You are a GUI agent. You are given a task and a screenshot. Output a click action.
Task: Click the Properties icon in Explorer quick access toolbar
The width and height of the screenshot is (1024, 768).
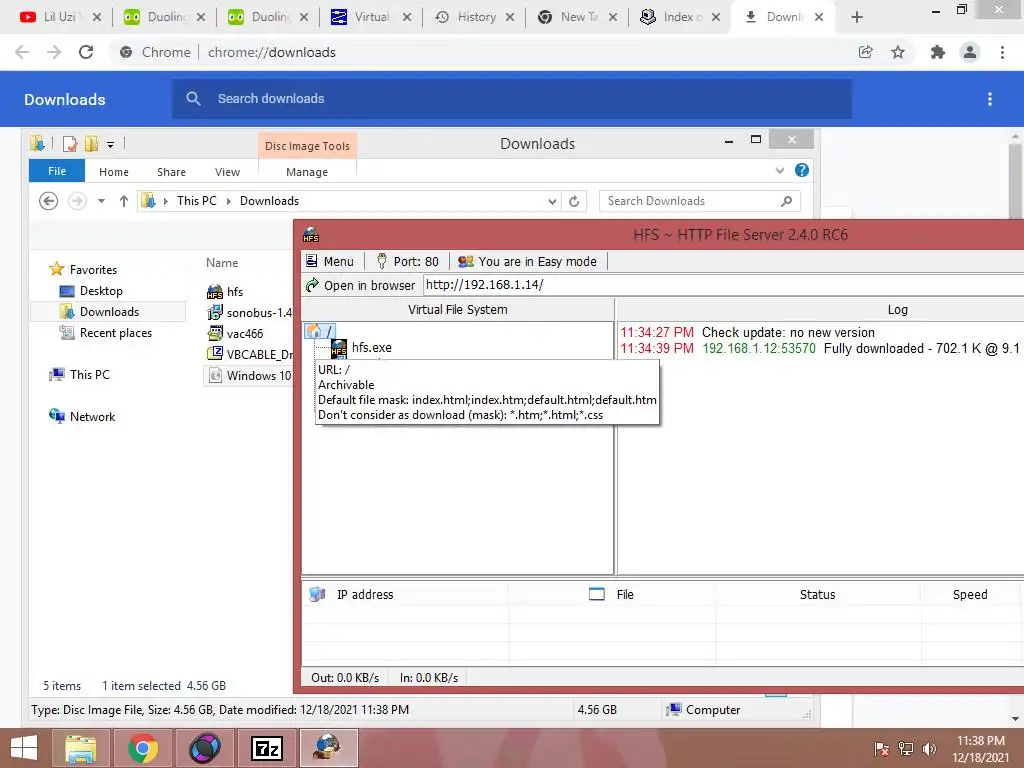(x=70, y=144)
